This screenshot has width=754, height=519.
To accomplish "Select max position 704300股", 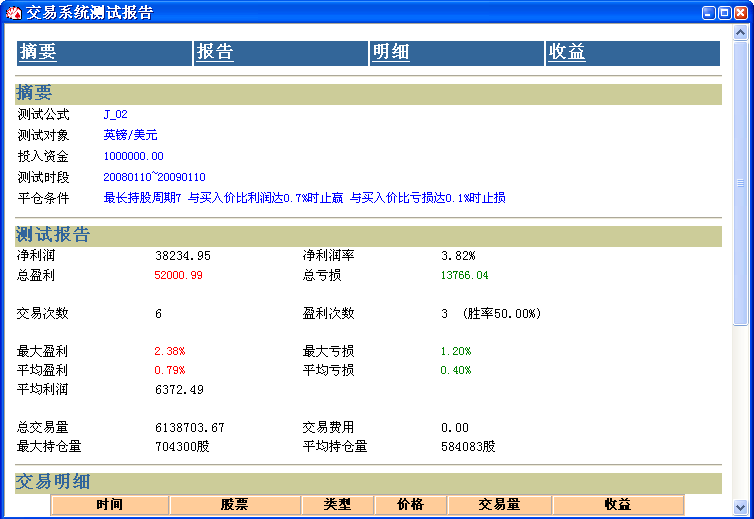I will pyautogui.click(x=182, y=447).
